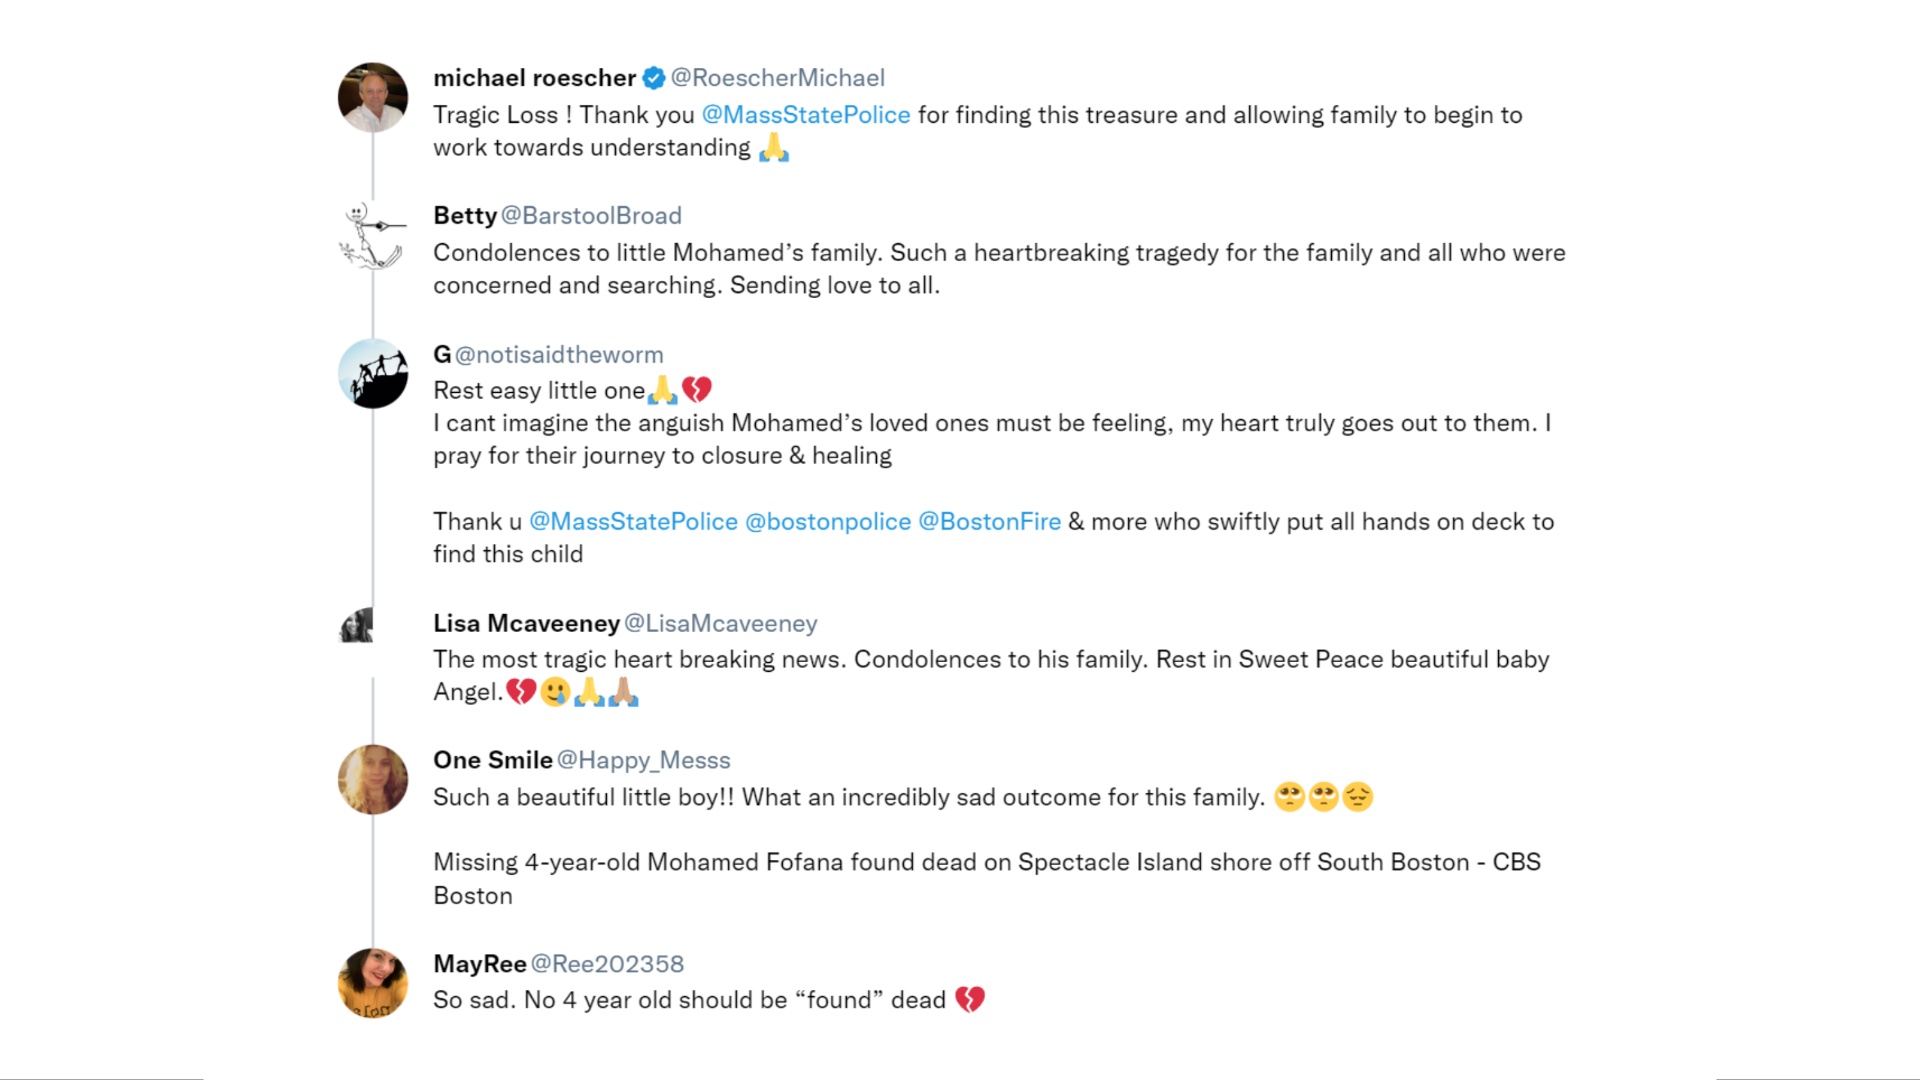Click Lisa Mcaveeney's profile photo
This screenshot has width=1920, height=1080.
(358, 626)
